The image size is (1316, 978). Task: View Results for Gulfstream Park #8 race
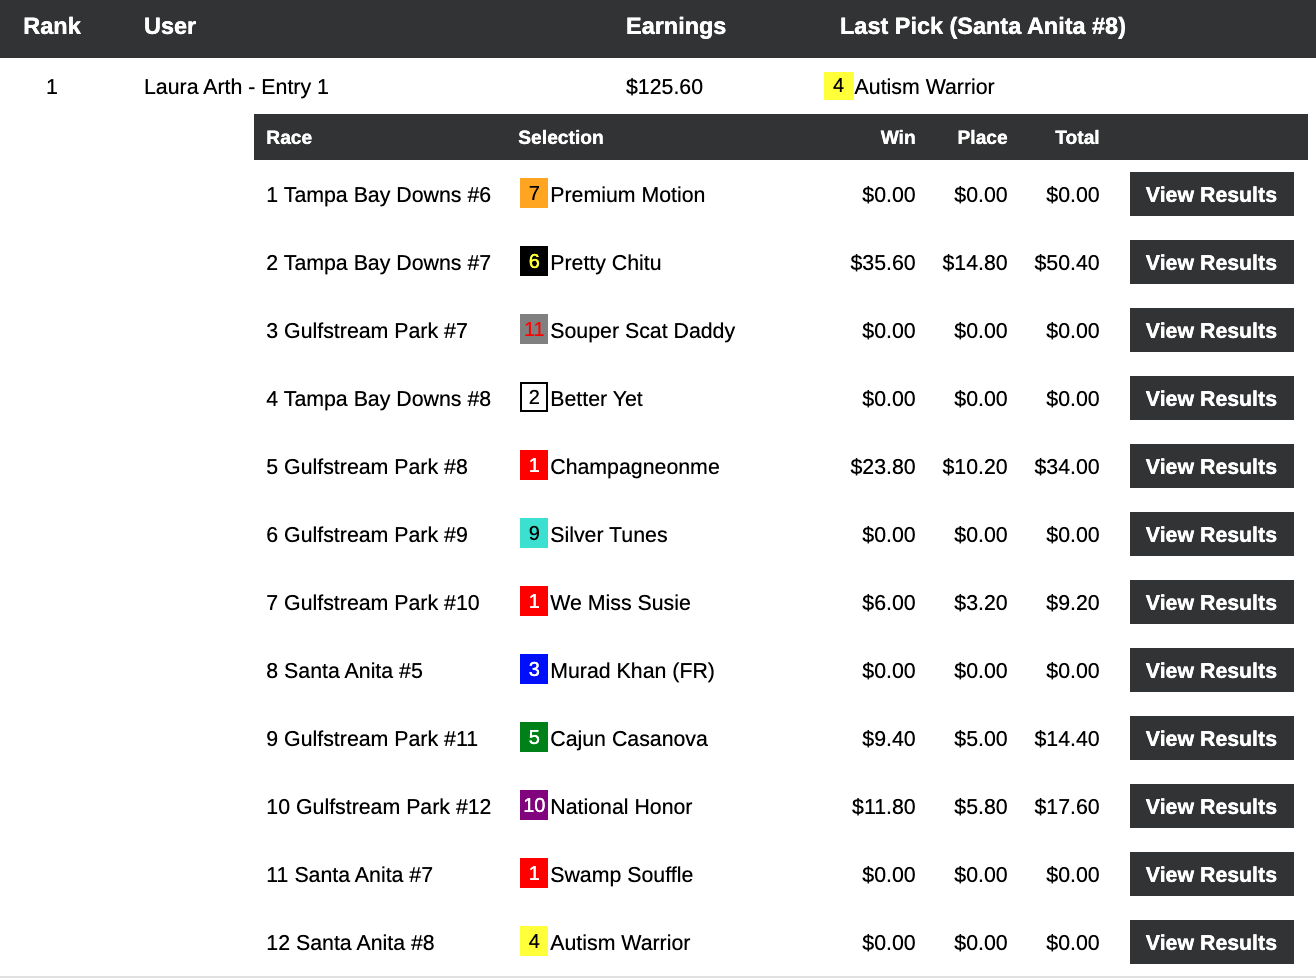[1210, 467]
